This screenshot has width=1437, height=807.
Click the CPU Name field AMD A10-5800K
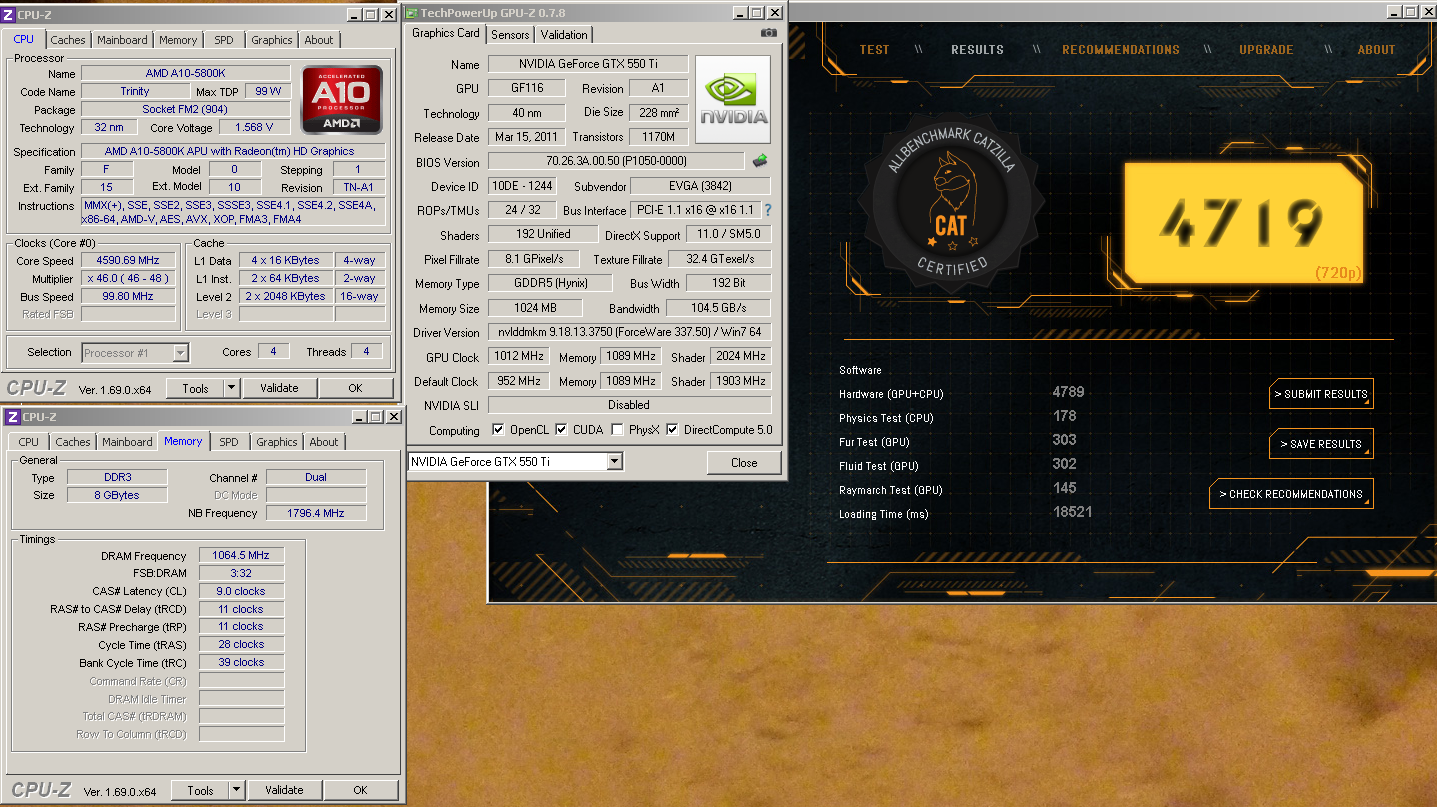[x=186, y=73]
